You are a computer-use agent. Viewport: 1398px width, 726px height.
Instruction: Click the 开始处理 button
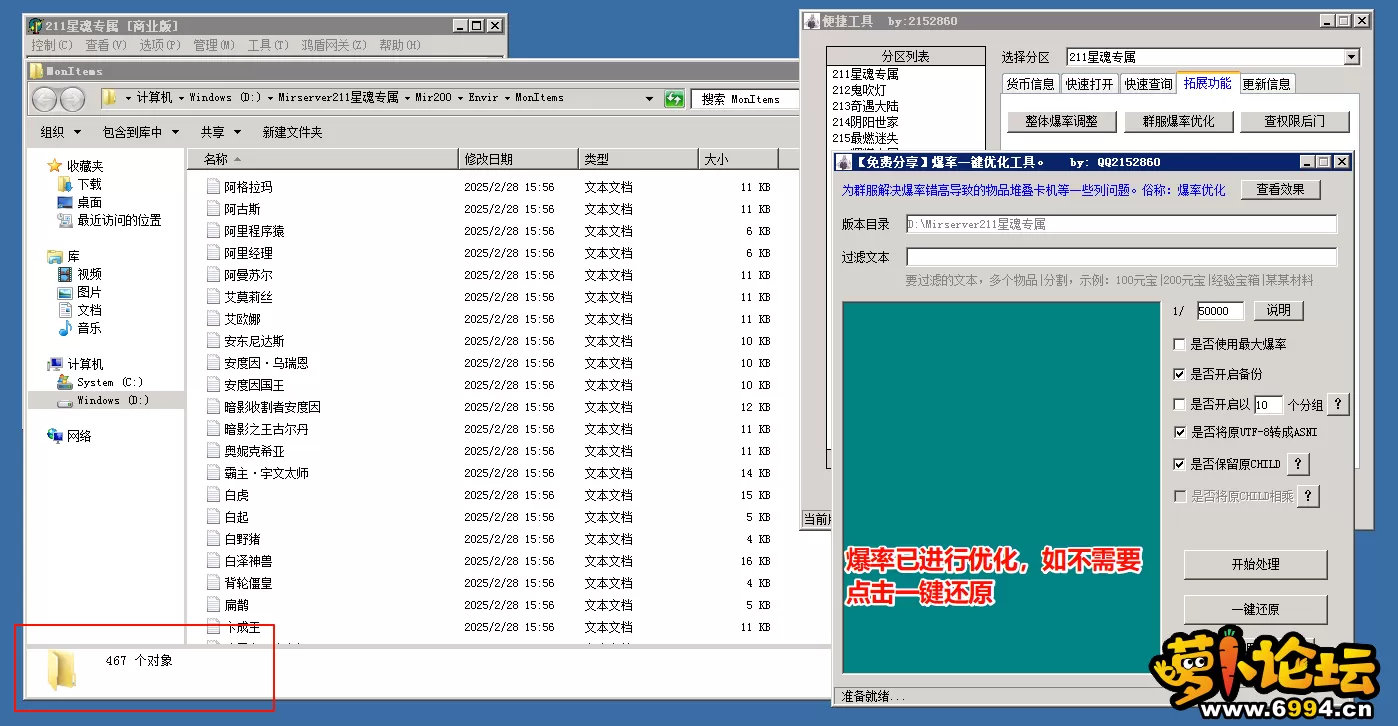tap(1255, 564)
